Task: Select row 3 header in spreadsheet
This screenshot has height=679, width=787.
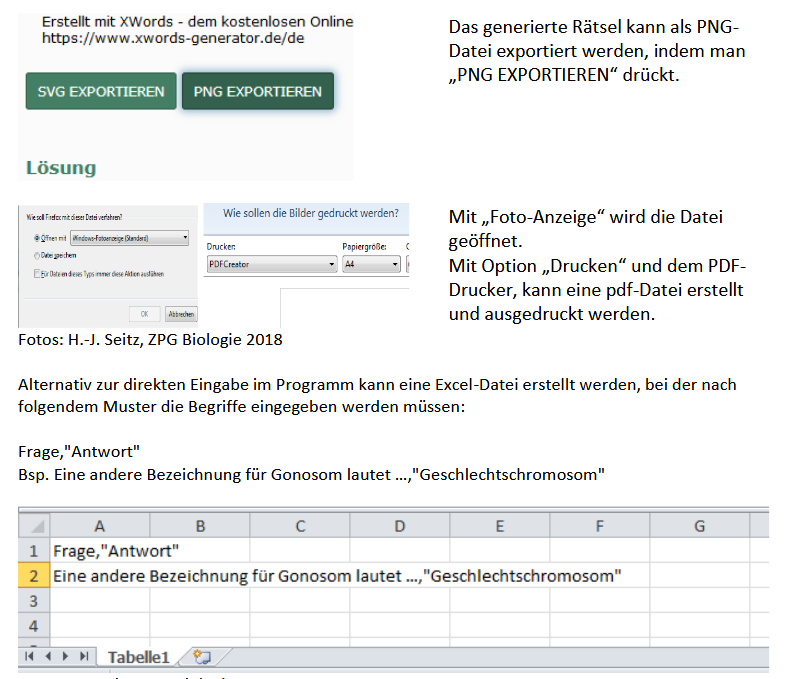Action: (x=33, y=601)
